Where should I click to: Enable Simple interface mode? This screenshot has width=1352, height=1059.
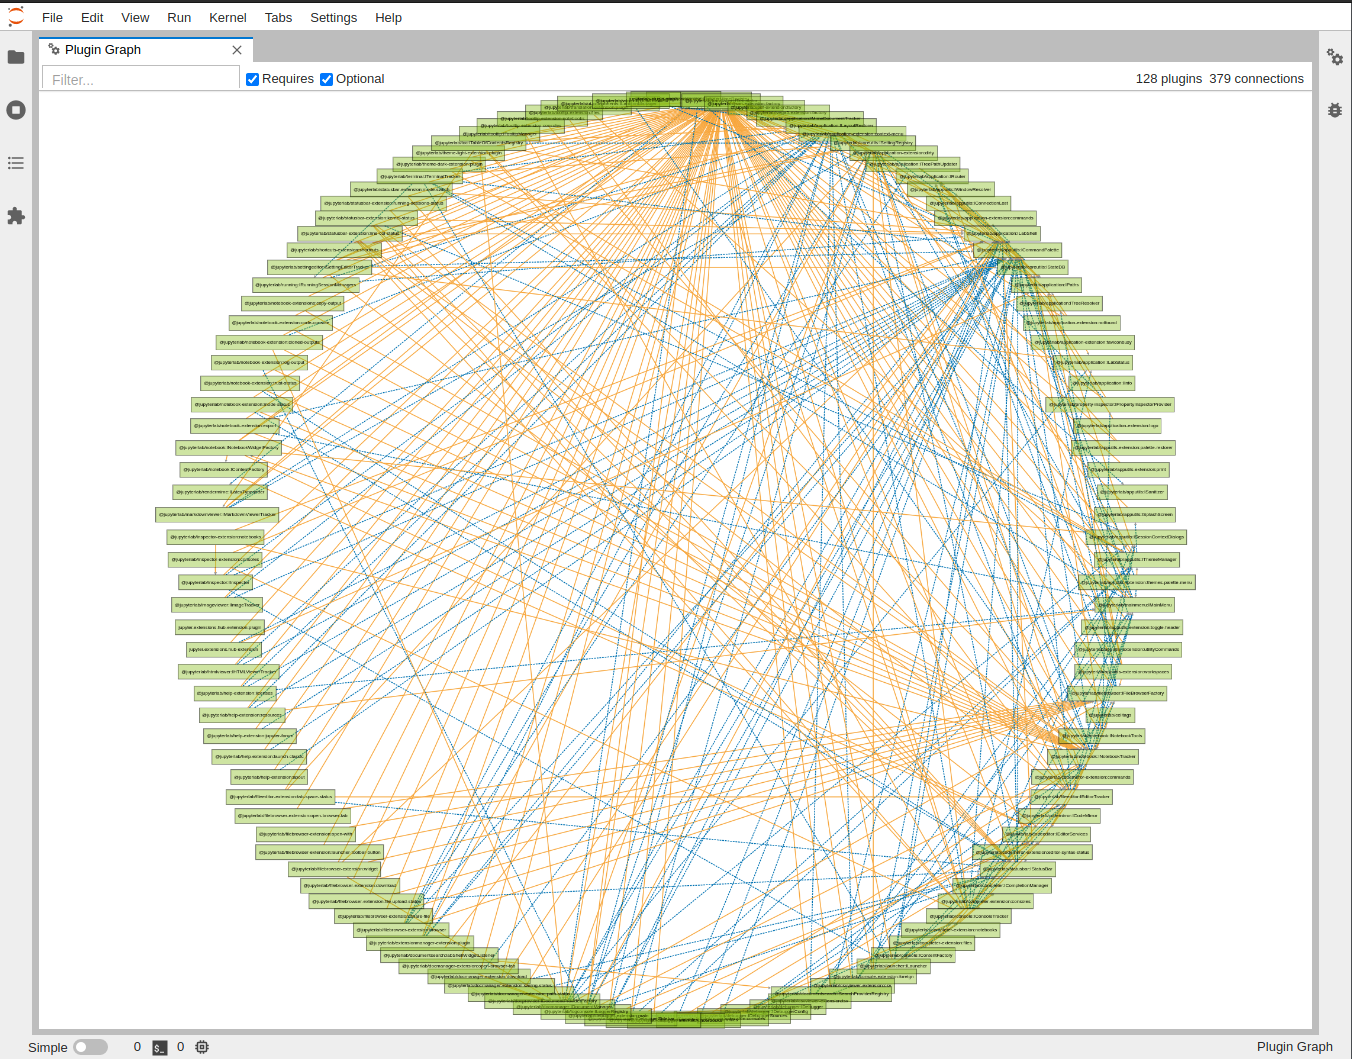pos(90,1047)
